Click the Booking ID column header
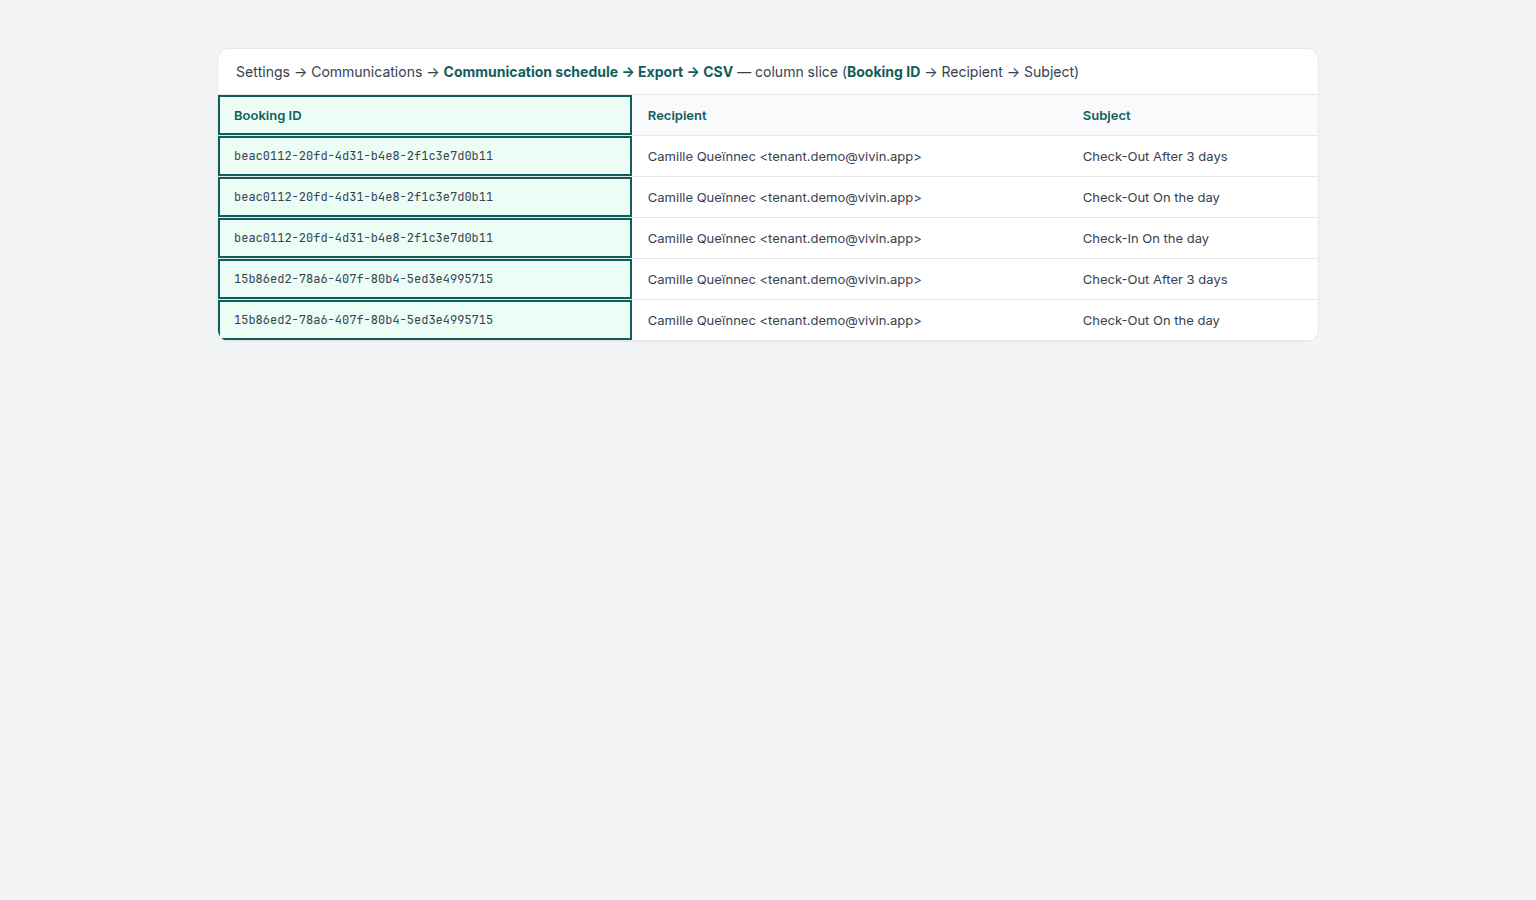Screen dimensions: 1536x900 425,115
